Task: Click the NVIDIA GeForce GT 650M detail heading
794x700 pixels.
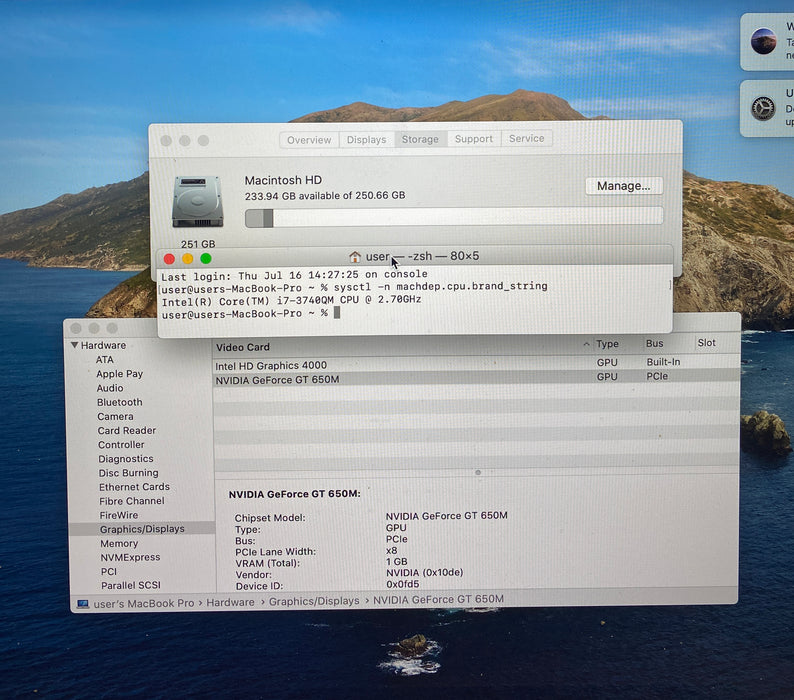Action: (x=294, y=494)
